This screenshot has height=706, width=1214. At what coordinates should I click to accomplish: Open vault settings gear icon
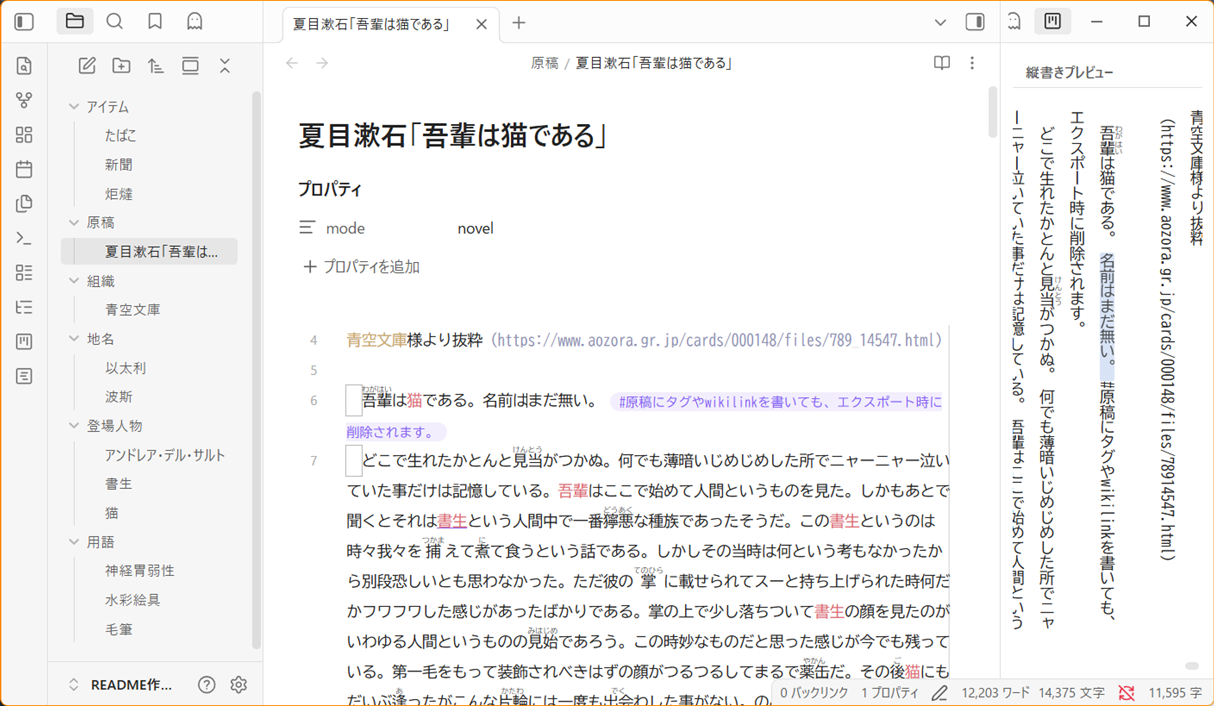coord(238,685)
